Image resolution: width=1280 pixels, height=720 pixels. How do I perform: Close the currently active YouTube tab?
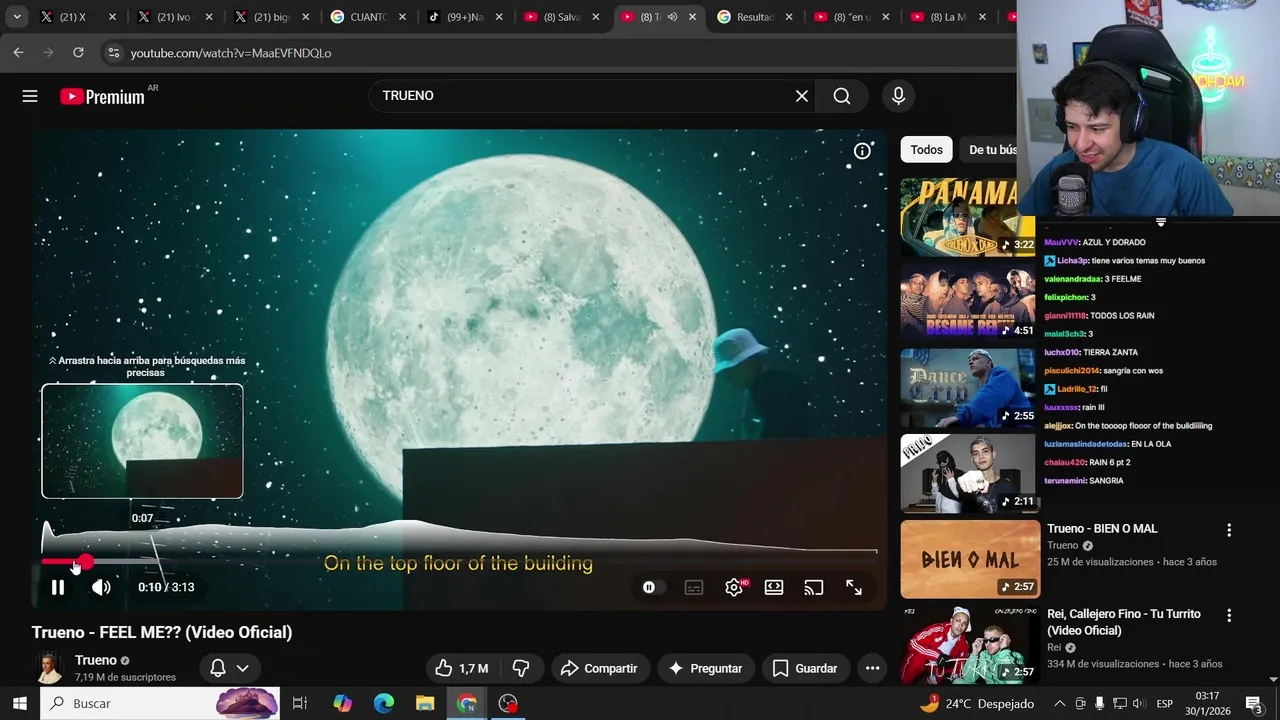click(692, 17)
